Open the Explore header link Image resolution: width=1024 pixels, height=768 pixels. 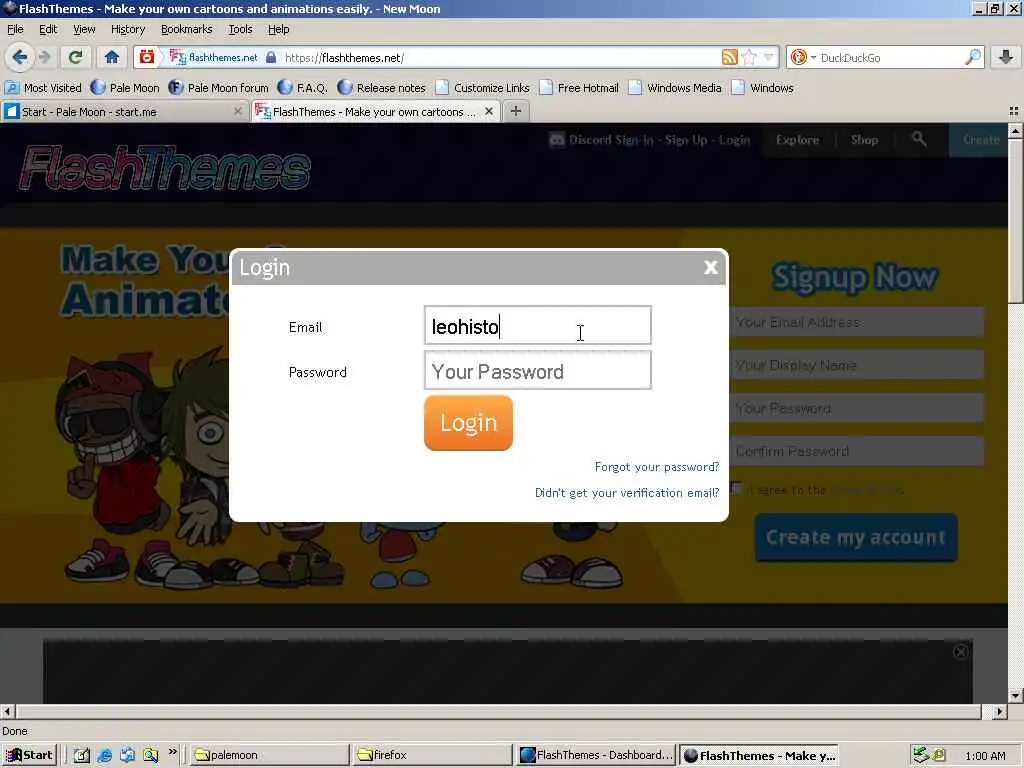click(797, 140)
